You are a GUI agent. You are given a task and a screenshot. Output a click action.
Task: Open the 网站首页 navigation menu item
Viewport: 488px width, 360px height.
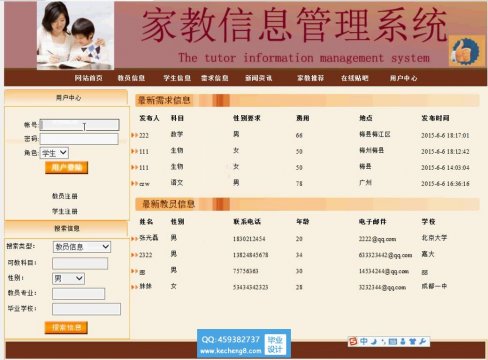point(88,78)
